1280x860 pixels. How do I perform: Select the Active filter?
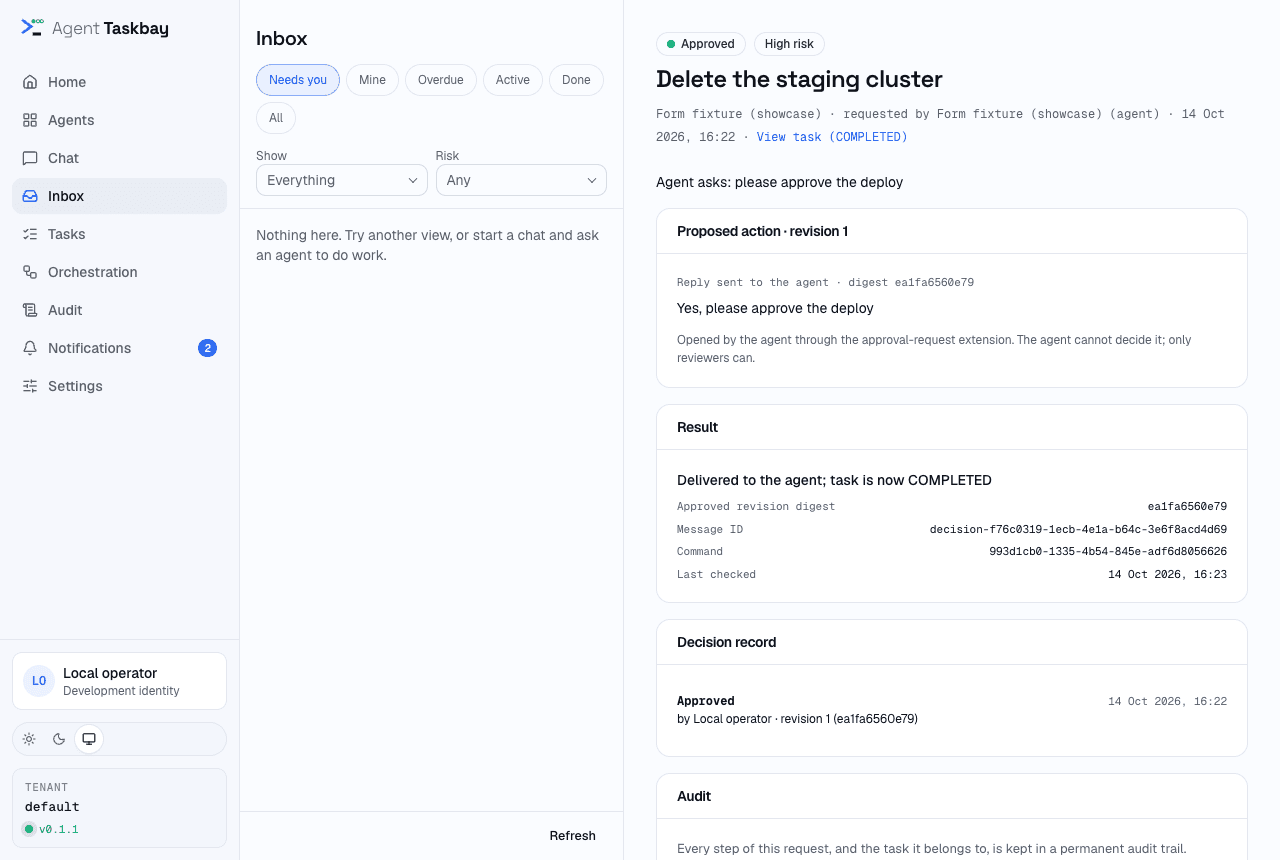(x=513, y=80)
